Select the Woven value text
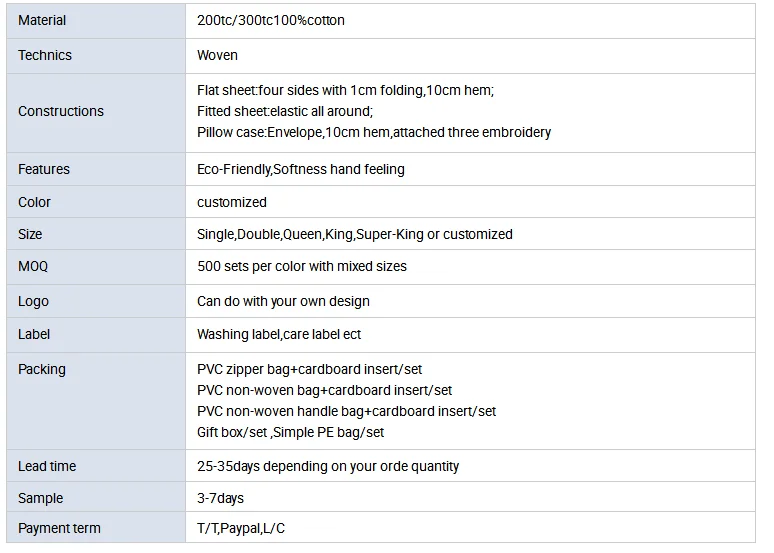Screen dimensions: 774x553 (217, 56)
